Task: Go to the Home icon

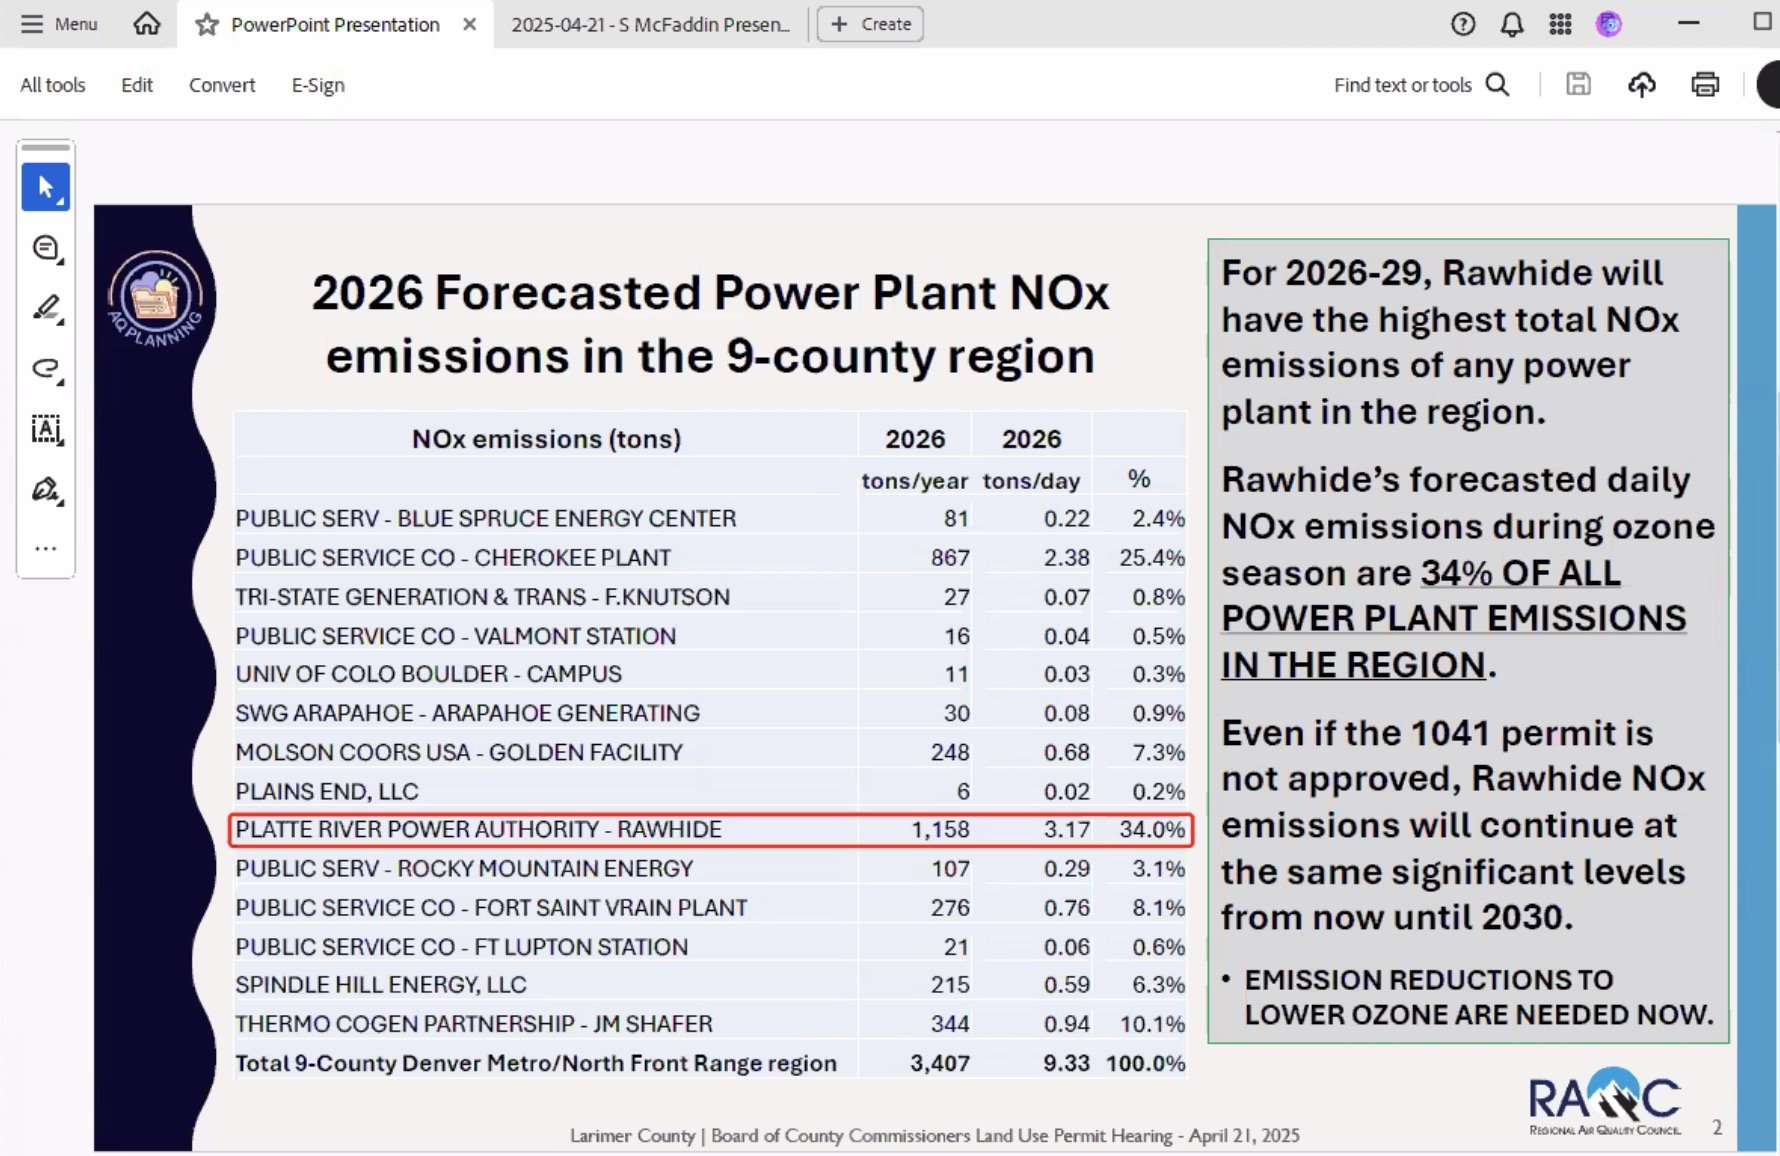Action: click(147, 24)
